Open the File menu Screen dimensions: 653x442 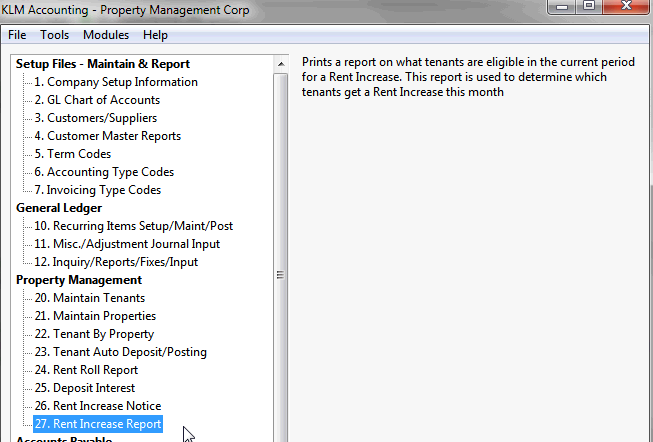point(17,35)
